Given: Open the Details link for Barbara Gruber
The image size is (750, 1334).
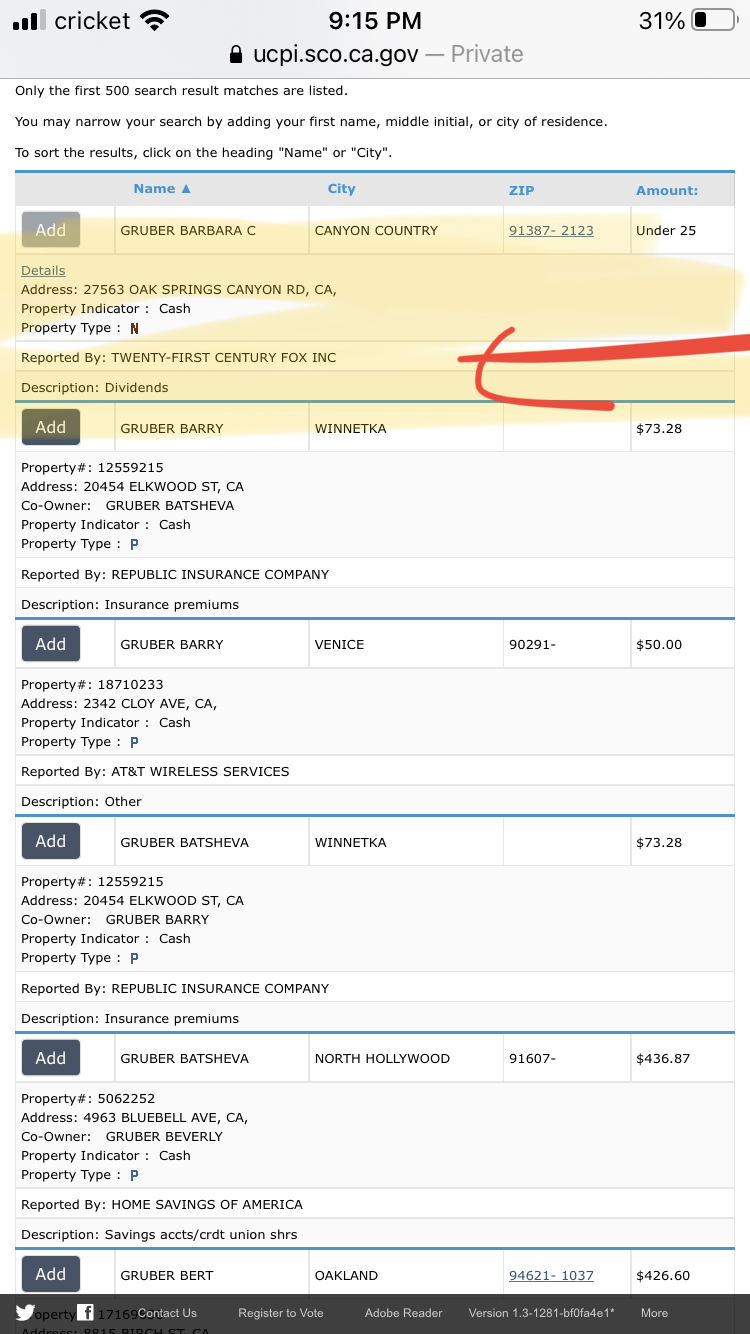Looking at the screenshot, I should pyautogui.click(x=43, y=270).
